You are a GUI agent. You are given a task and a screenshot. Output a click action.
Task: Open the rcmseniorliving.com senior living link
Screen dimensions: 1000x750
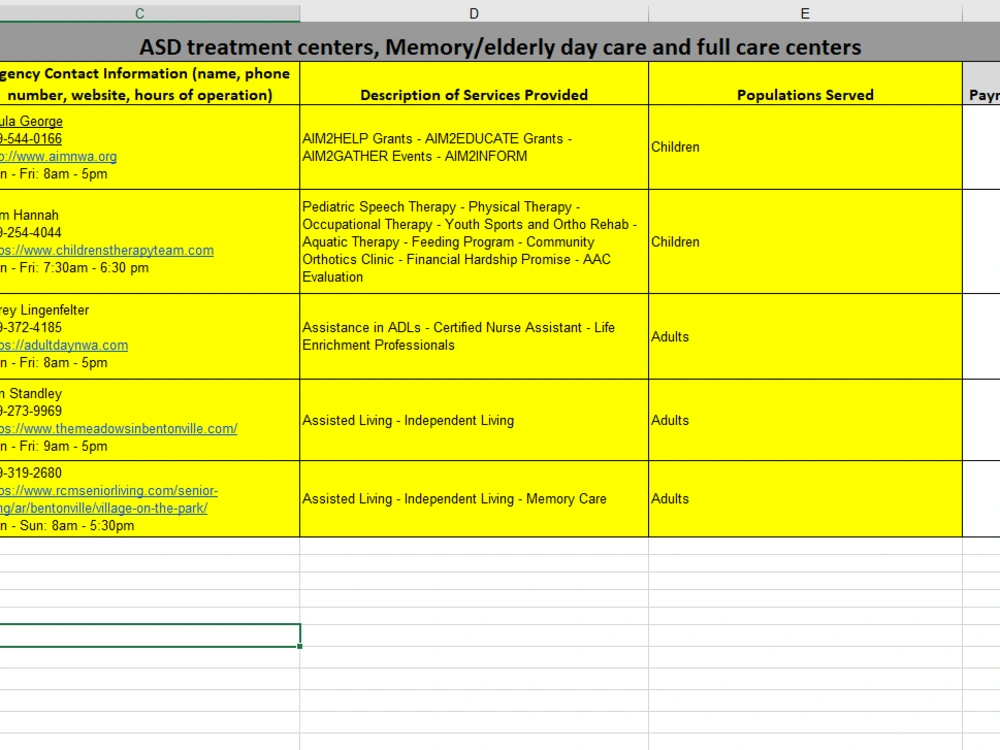click(108, 499)
